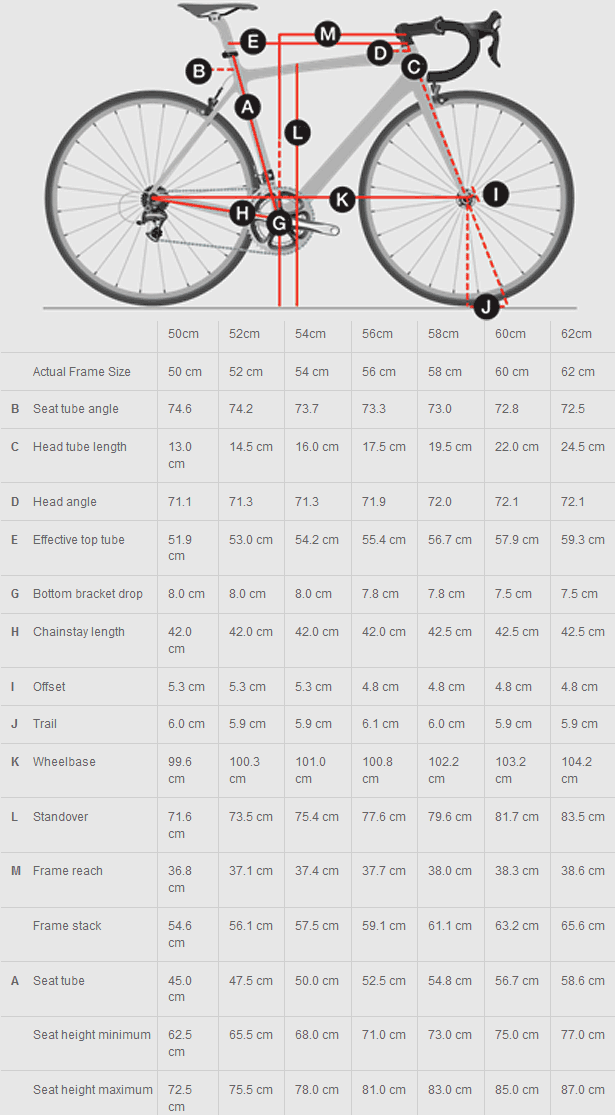
Task: Click the Actual Frame Size row label
Action: pos(82,372)
